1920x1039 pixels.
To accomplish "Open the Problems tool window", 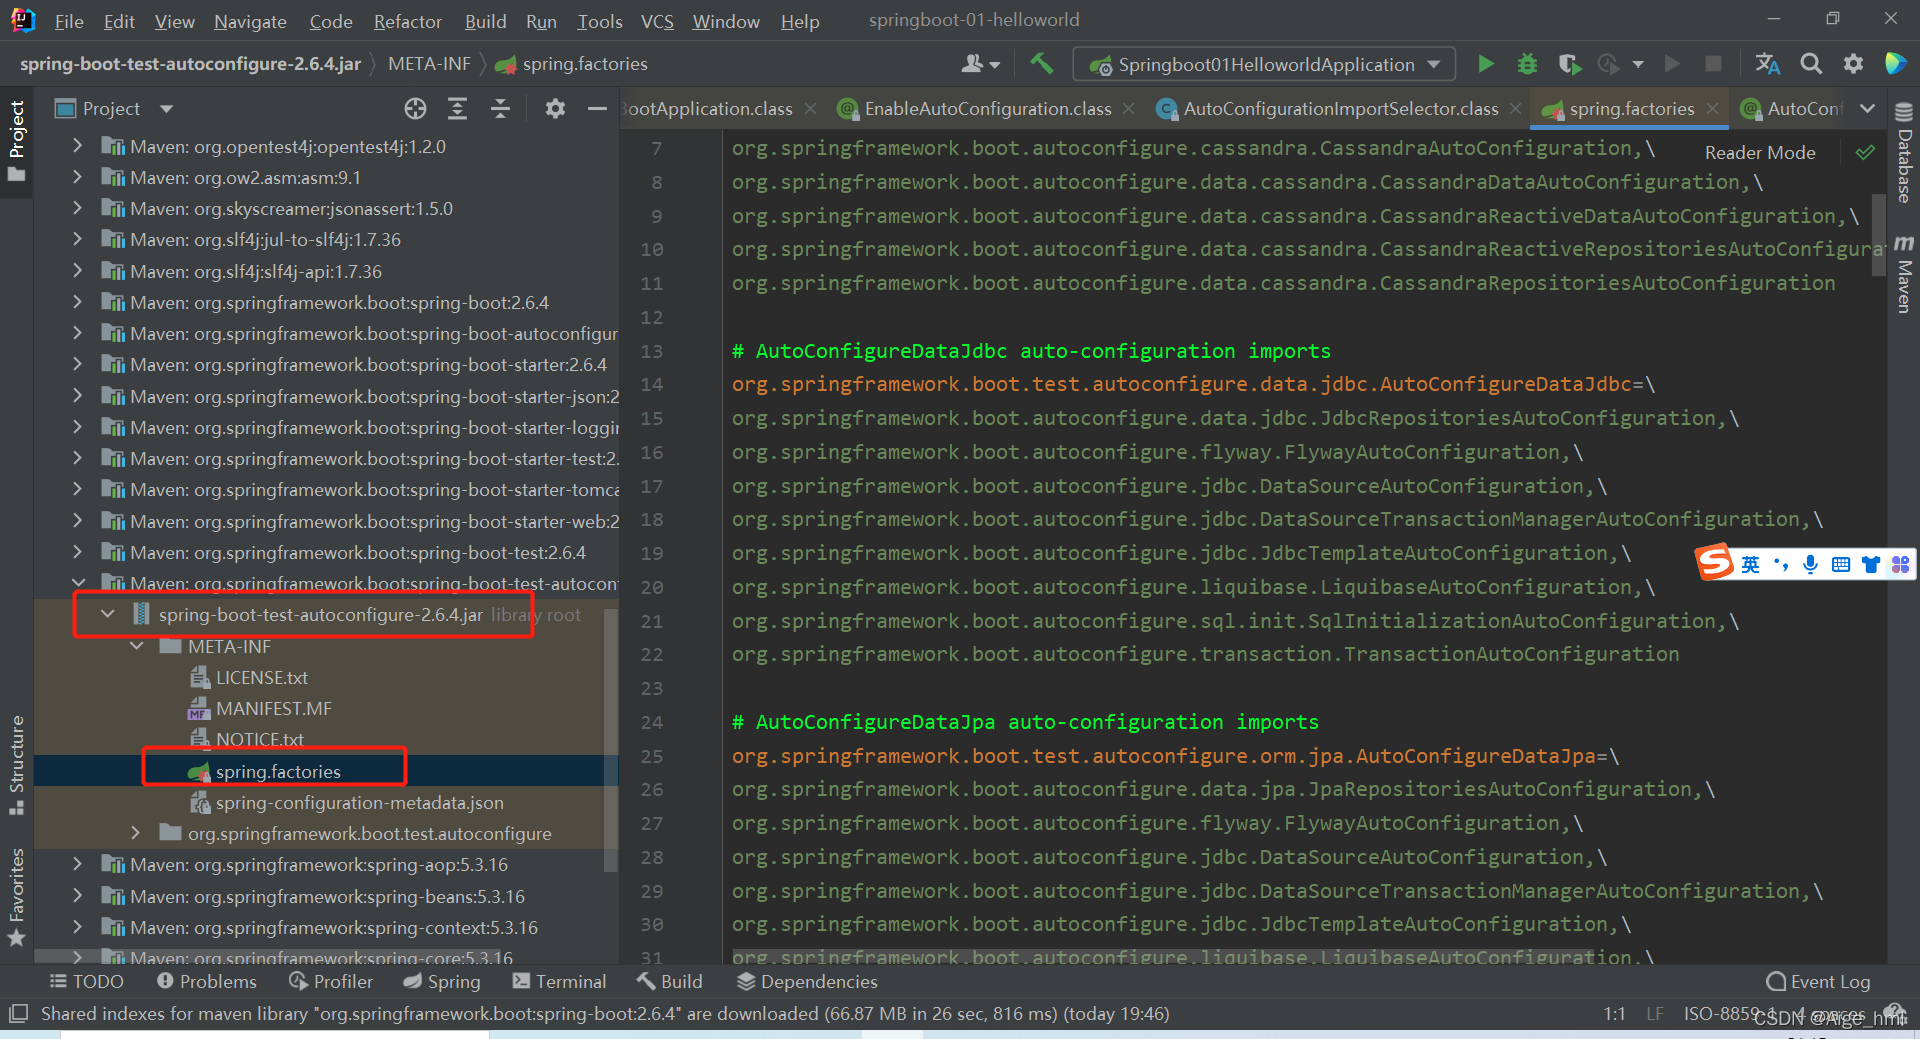I will (207, 982).
